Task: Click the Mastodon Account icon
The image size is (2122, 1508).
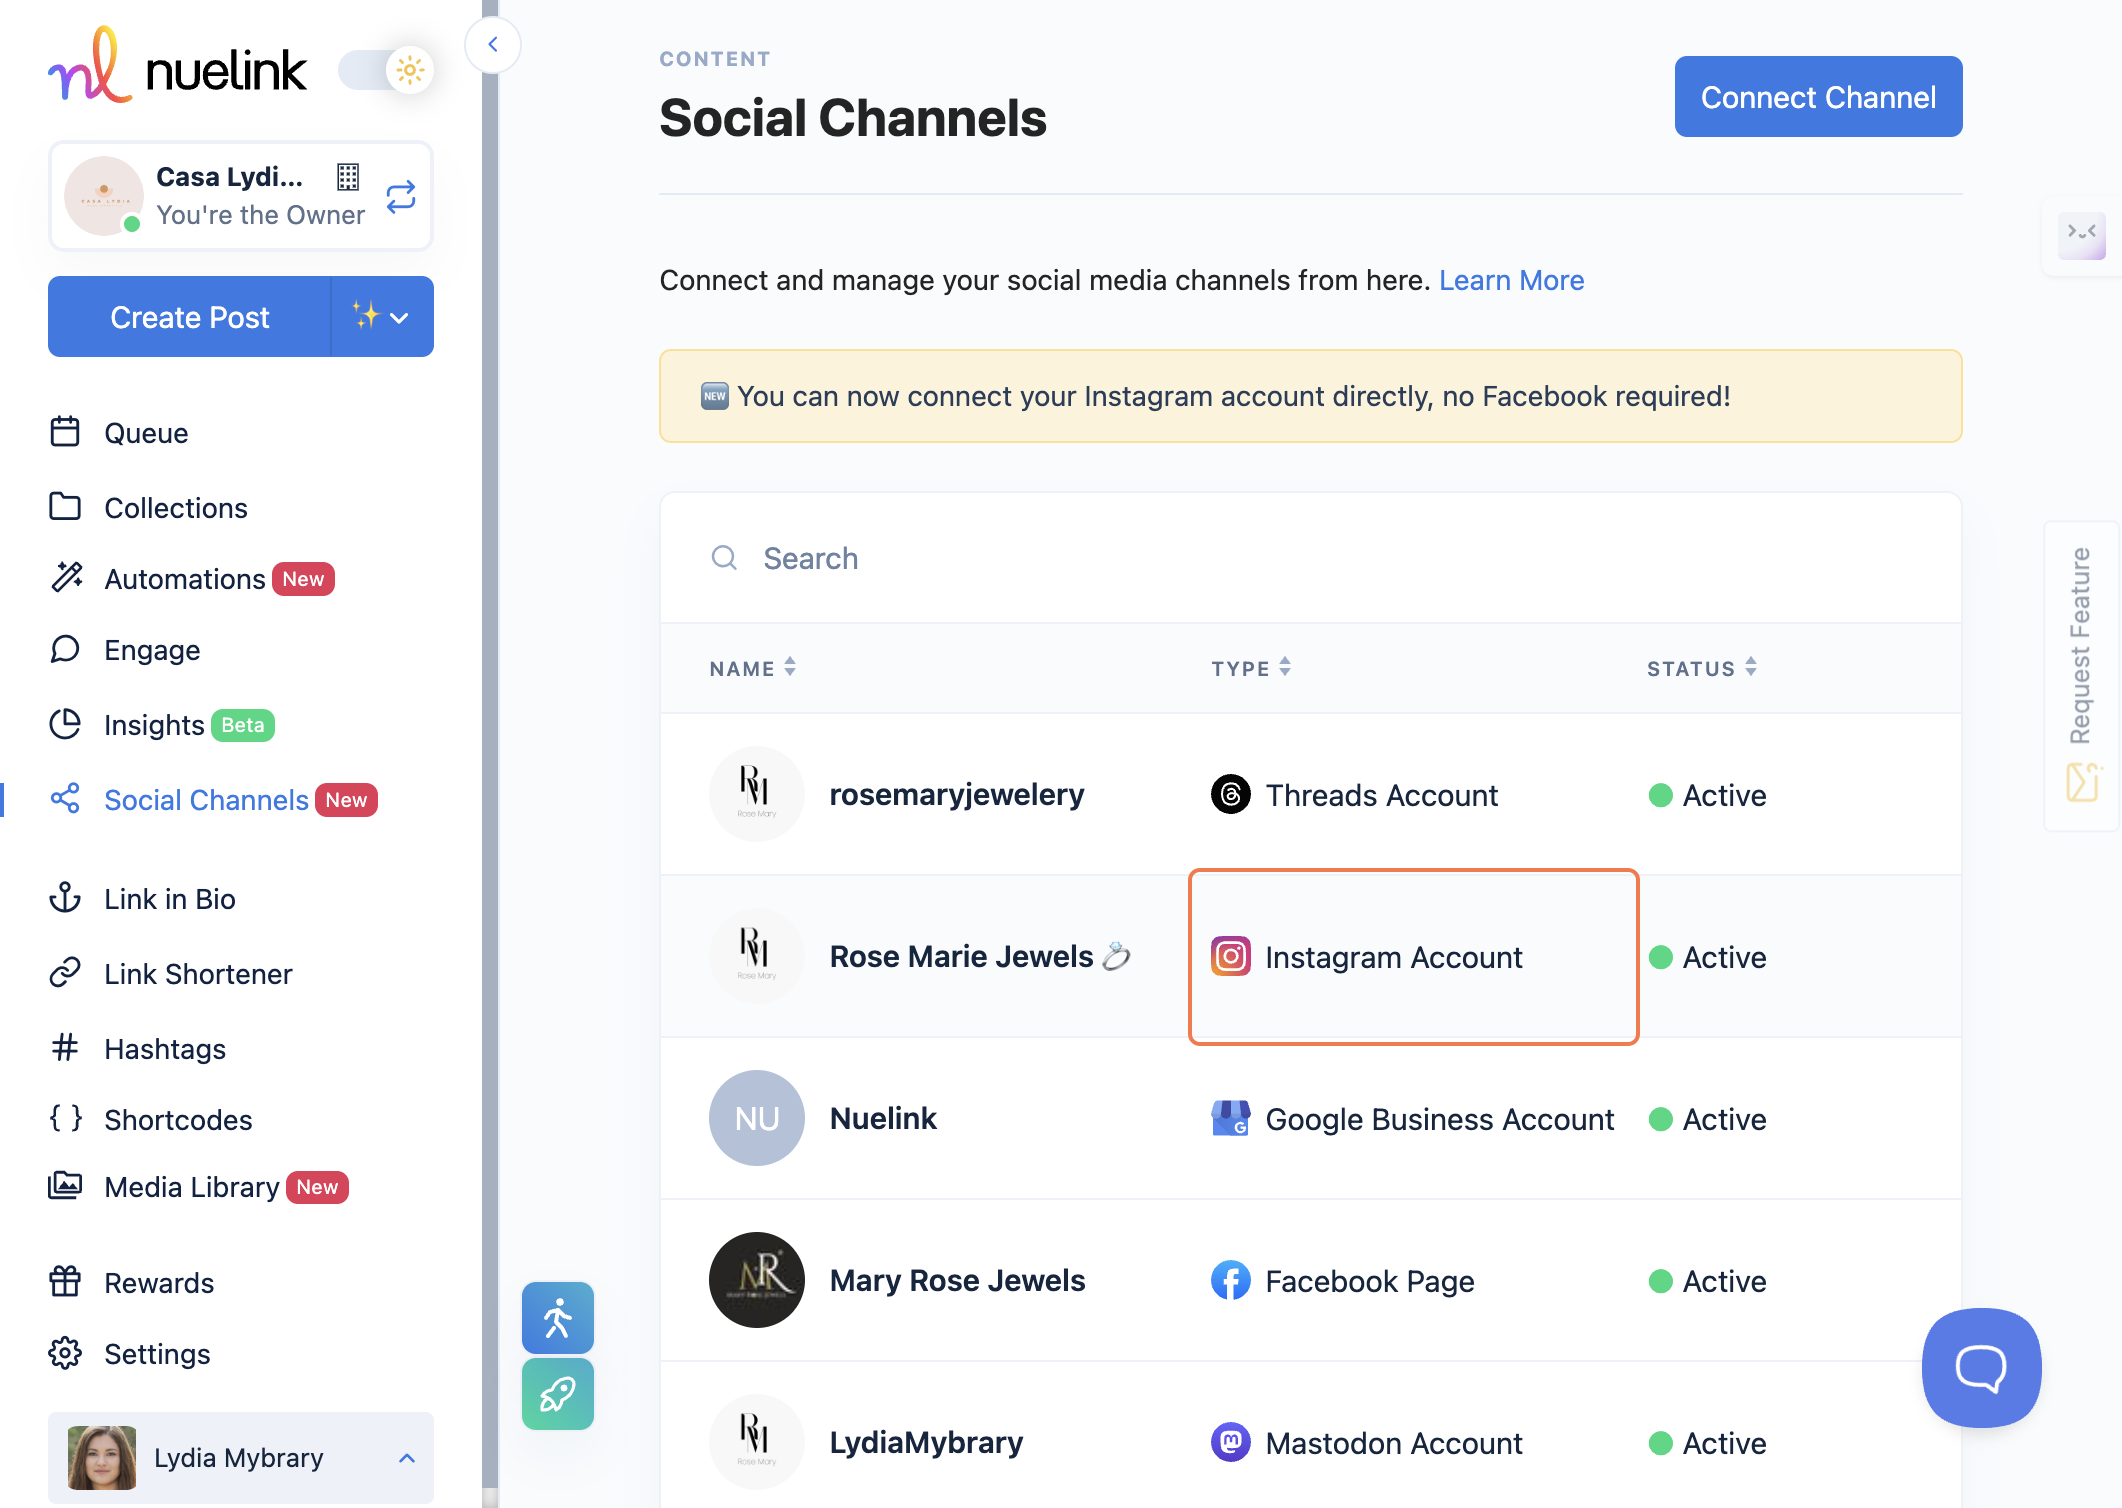Action: pyautogui.click(x=1230, y=1442)
